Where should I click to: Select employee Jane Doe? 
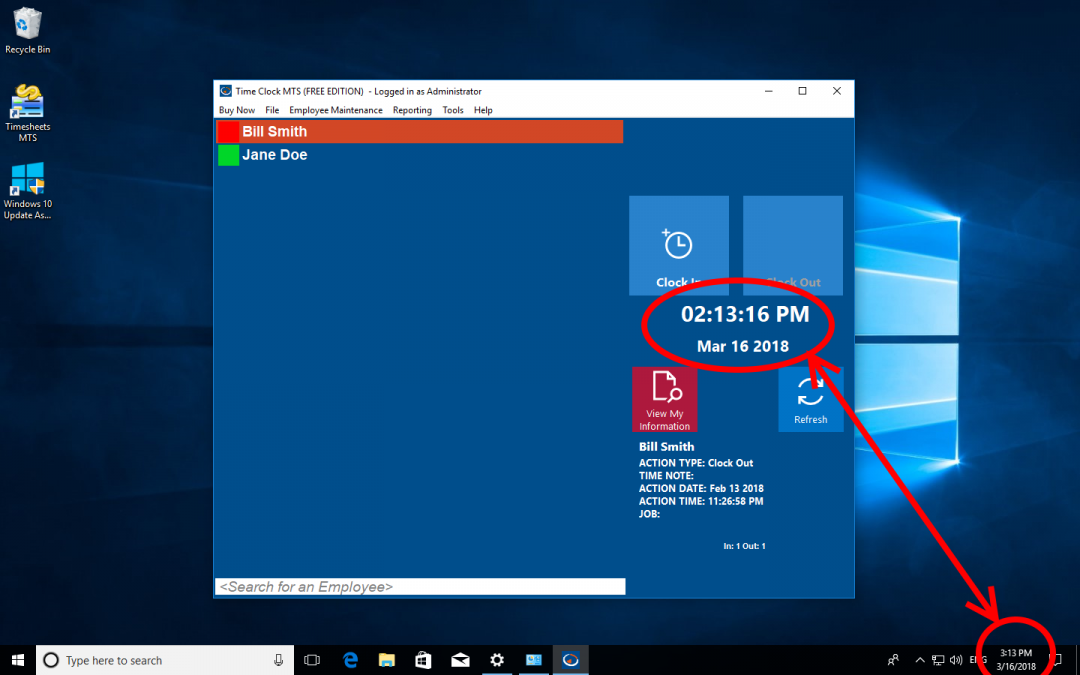point(274,155)
